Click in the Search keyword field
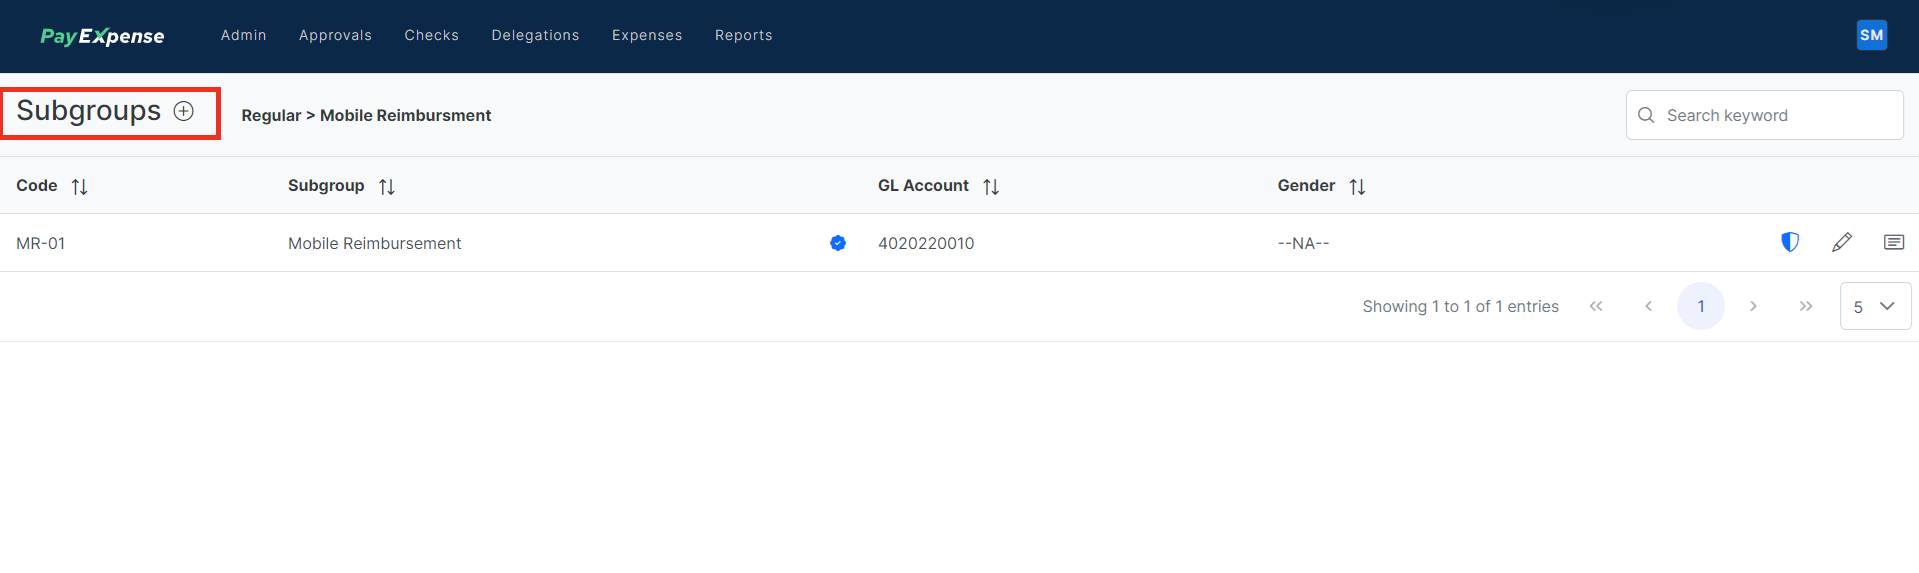 [x=1764, y=115]
